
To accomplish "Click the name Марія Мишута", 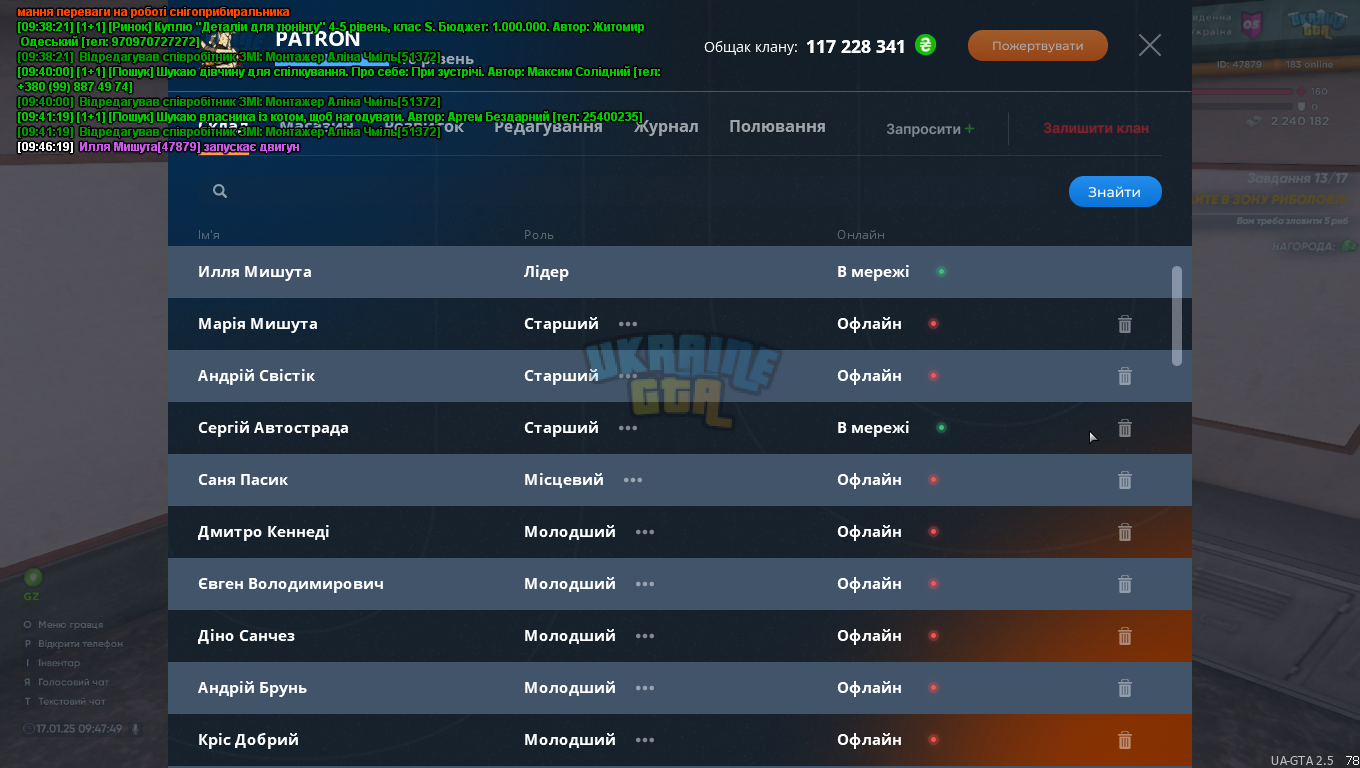I will pos(258,324).
